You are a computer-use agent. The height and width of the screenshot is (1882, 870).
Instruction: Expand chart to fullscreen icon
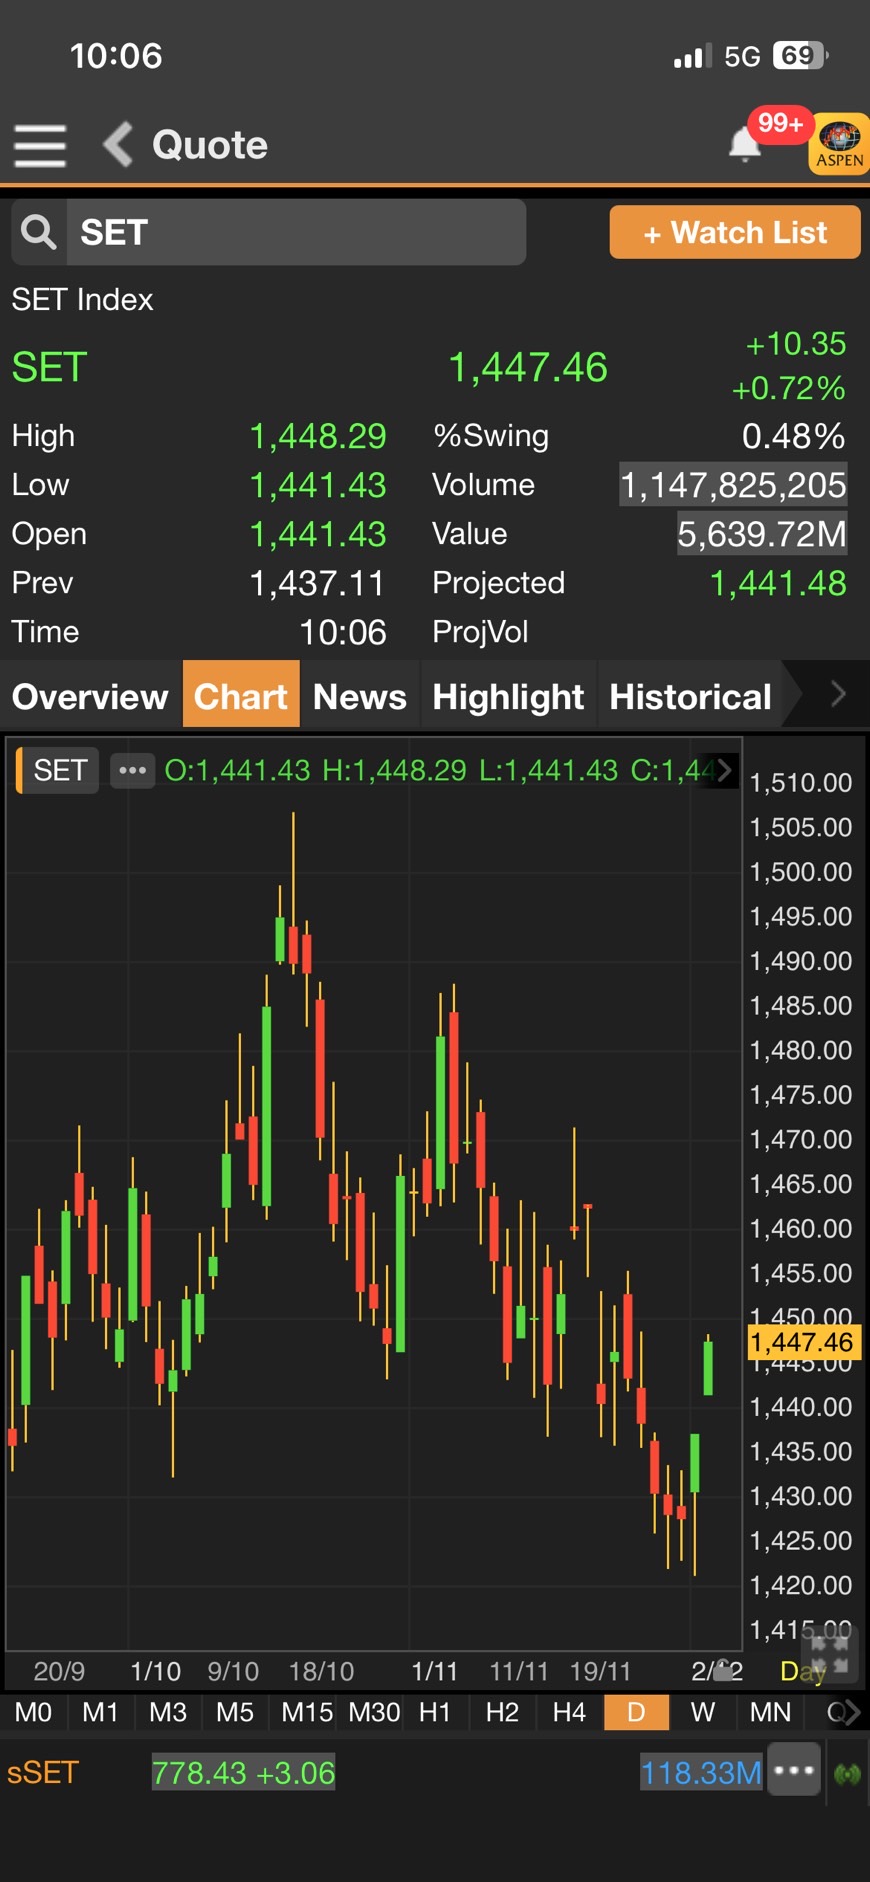click(829, 1654)
